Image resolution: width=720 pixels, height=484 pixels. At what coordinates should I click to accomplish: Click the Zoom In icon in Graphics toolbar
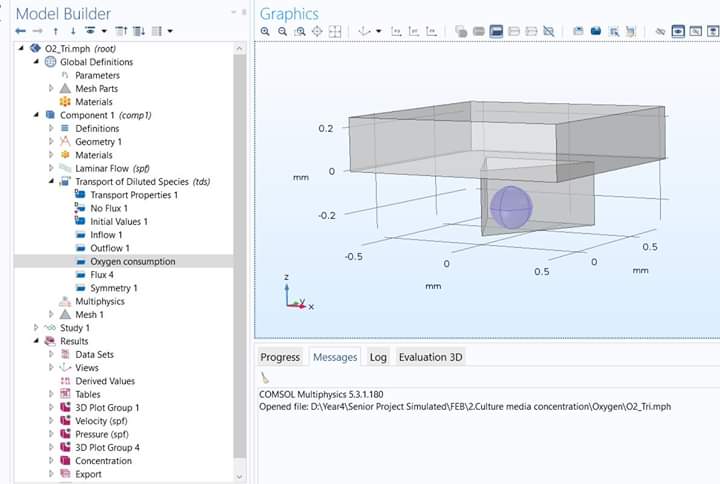[265, 31]
